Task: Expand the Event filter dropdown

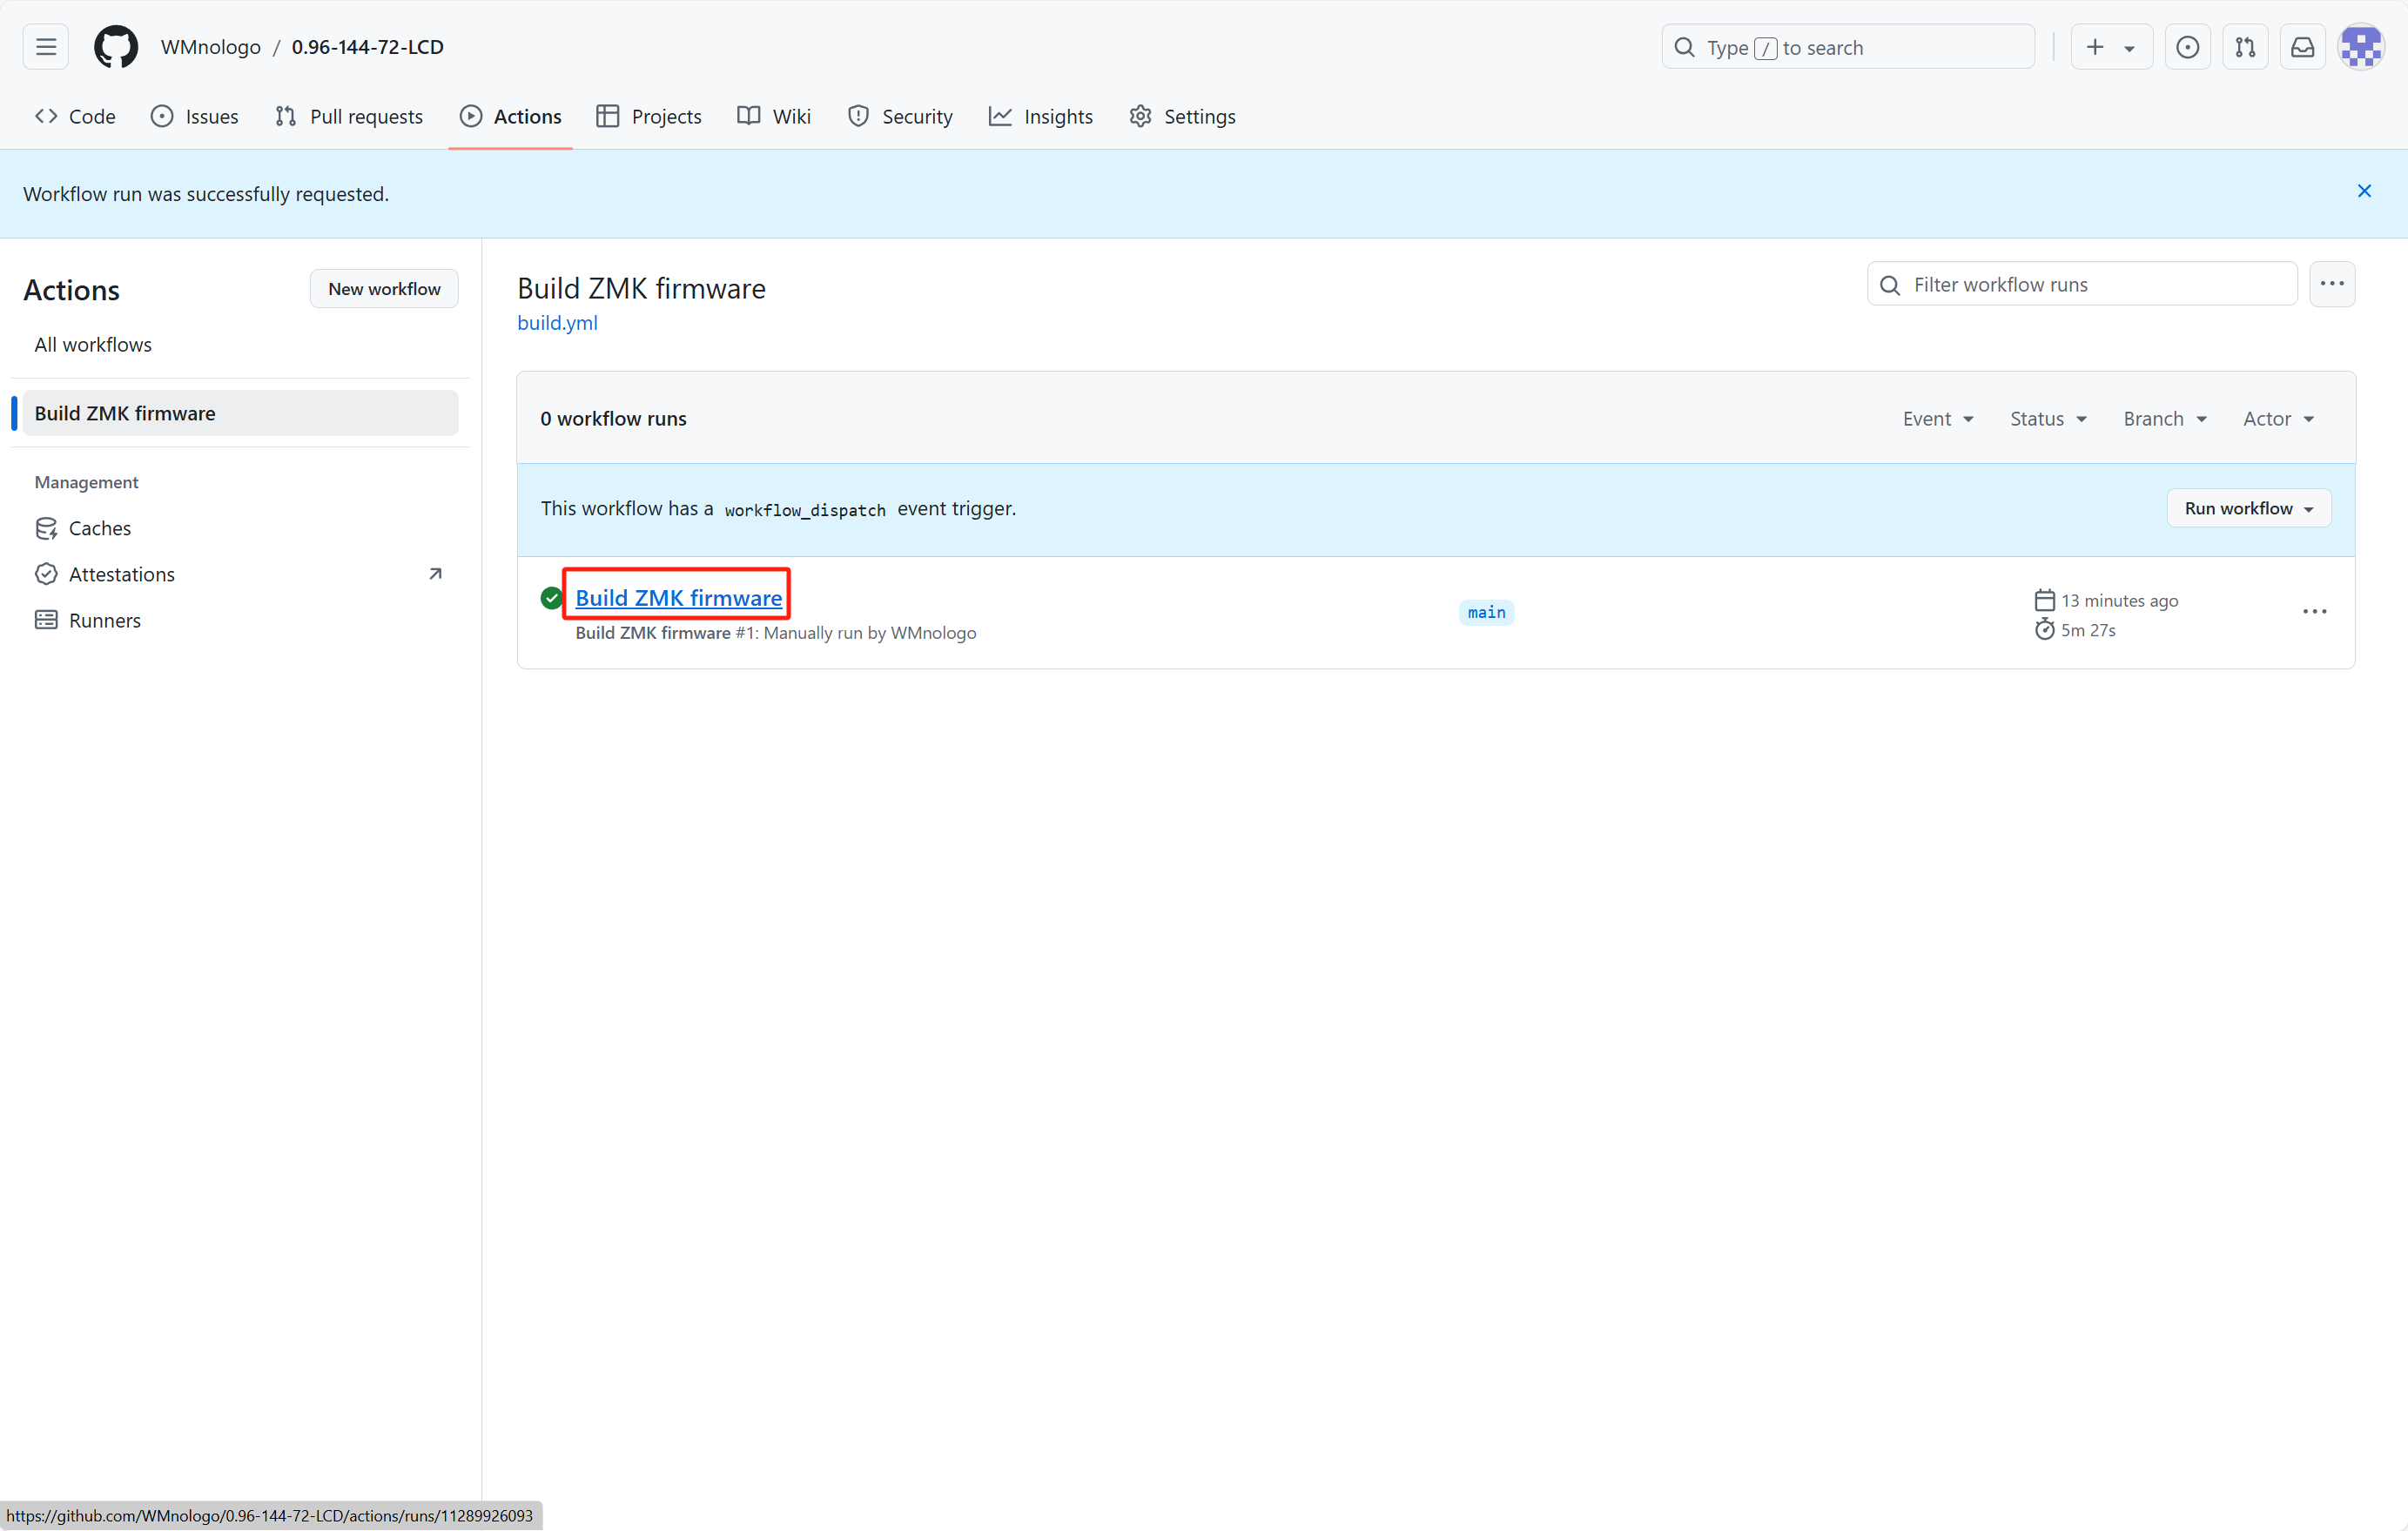Action: 1937,419
